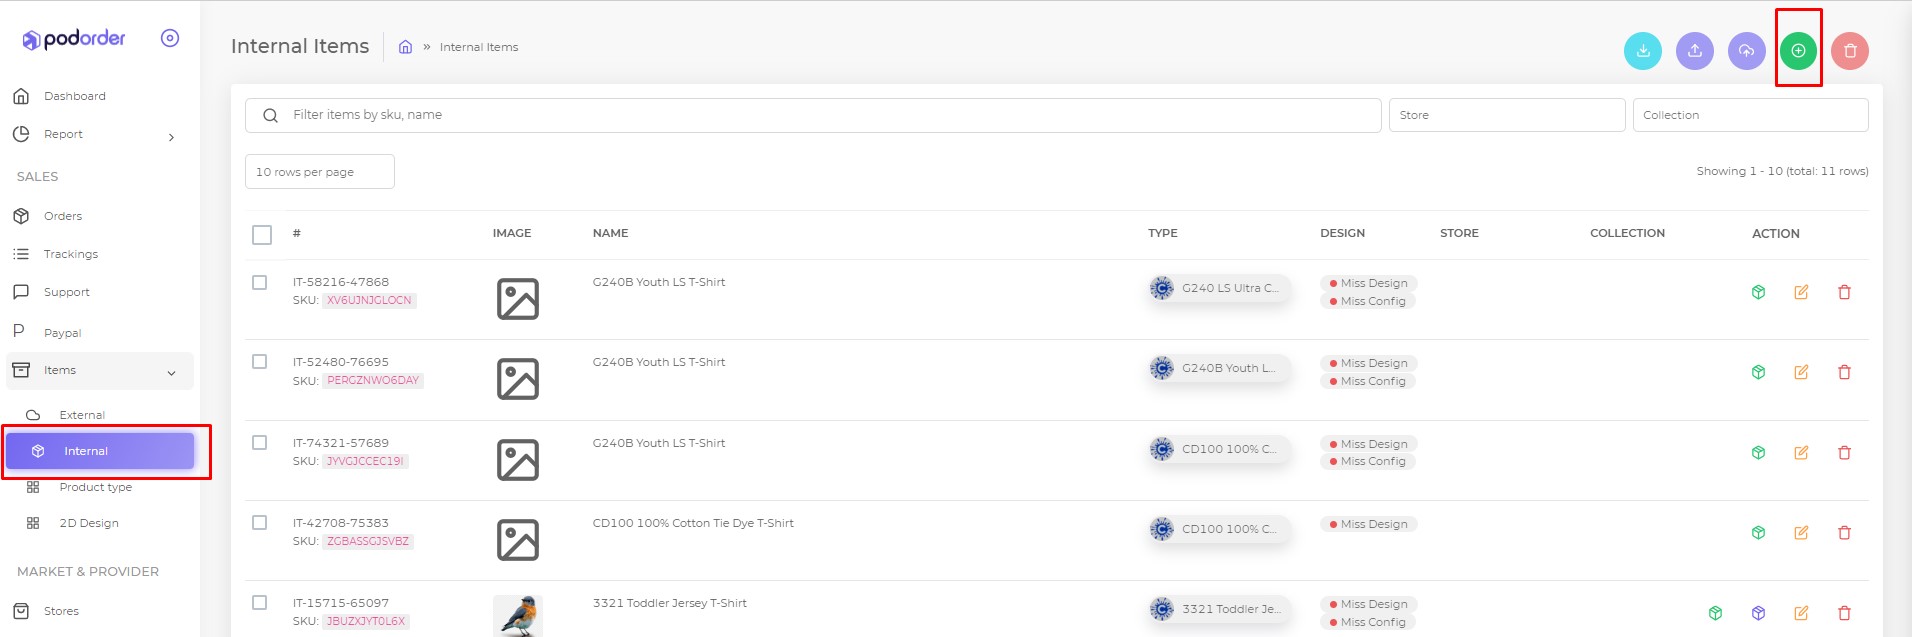Edit item IT-15715-65097
The image size is (1912, 637).
point(1801,613)
